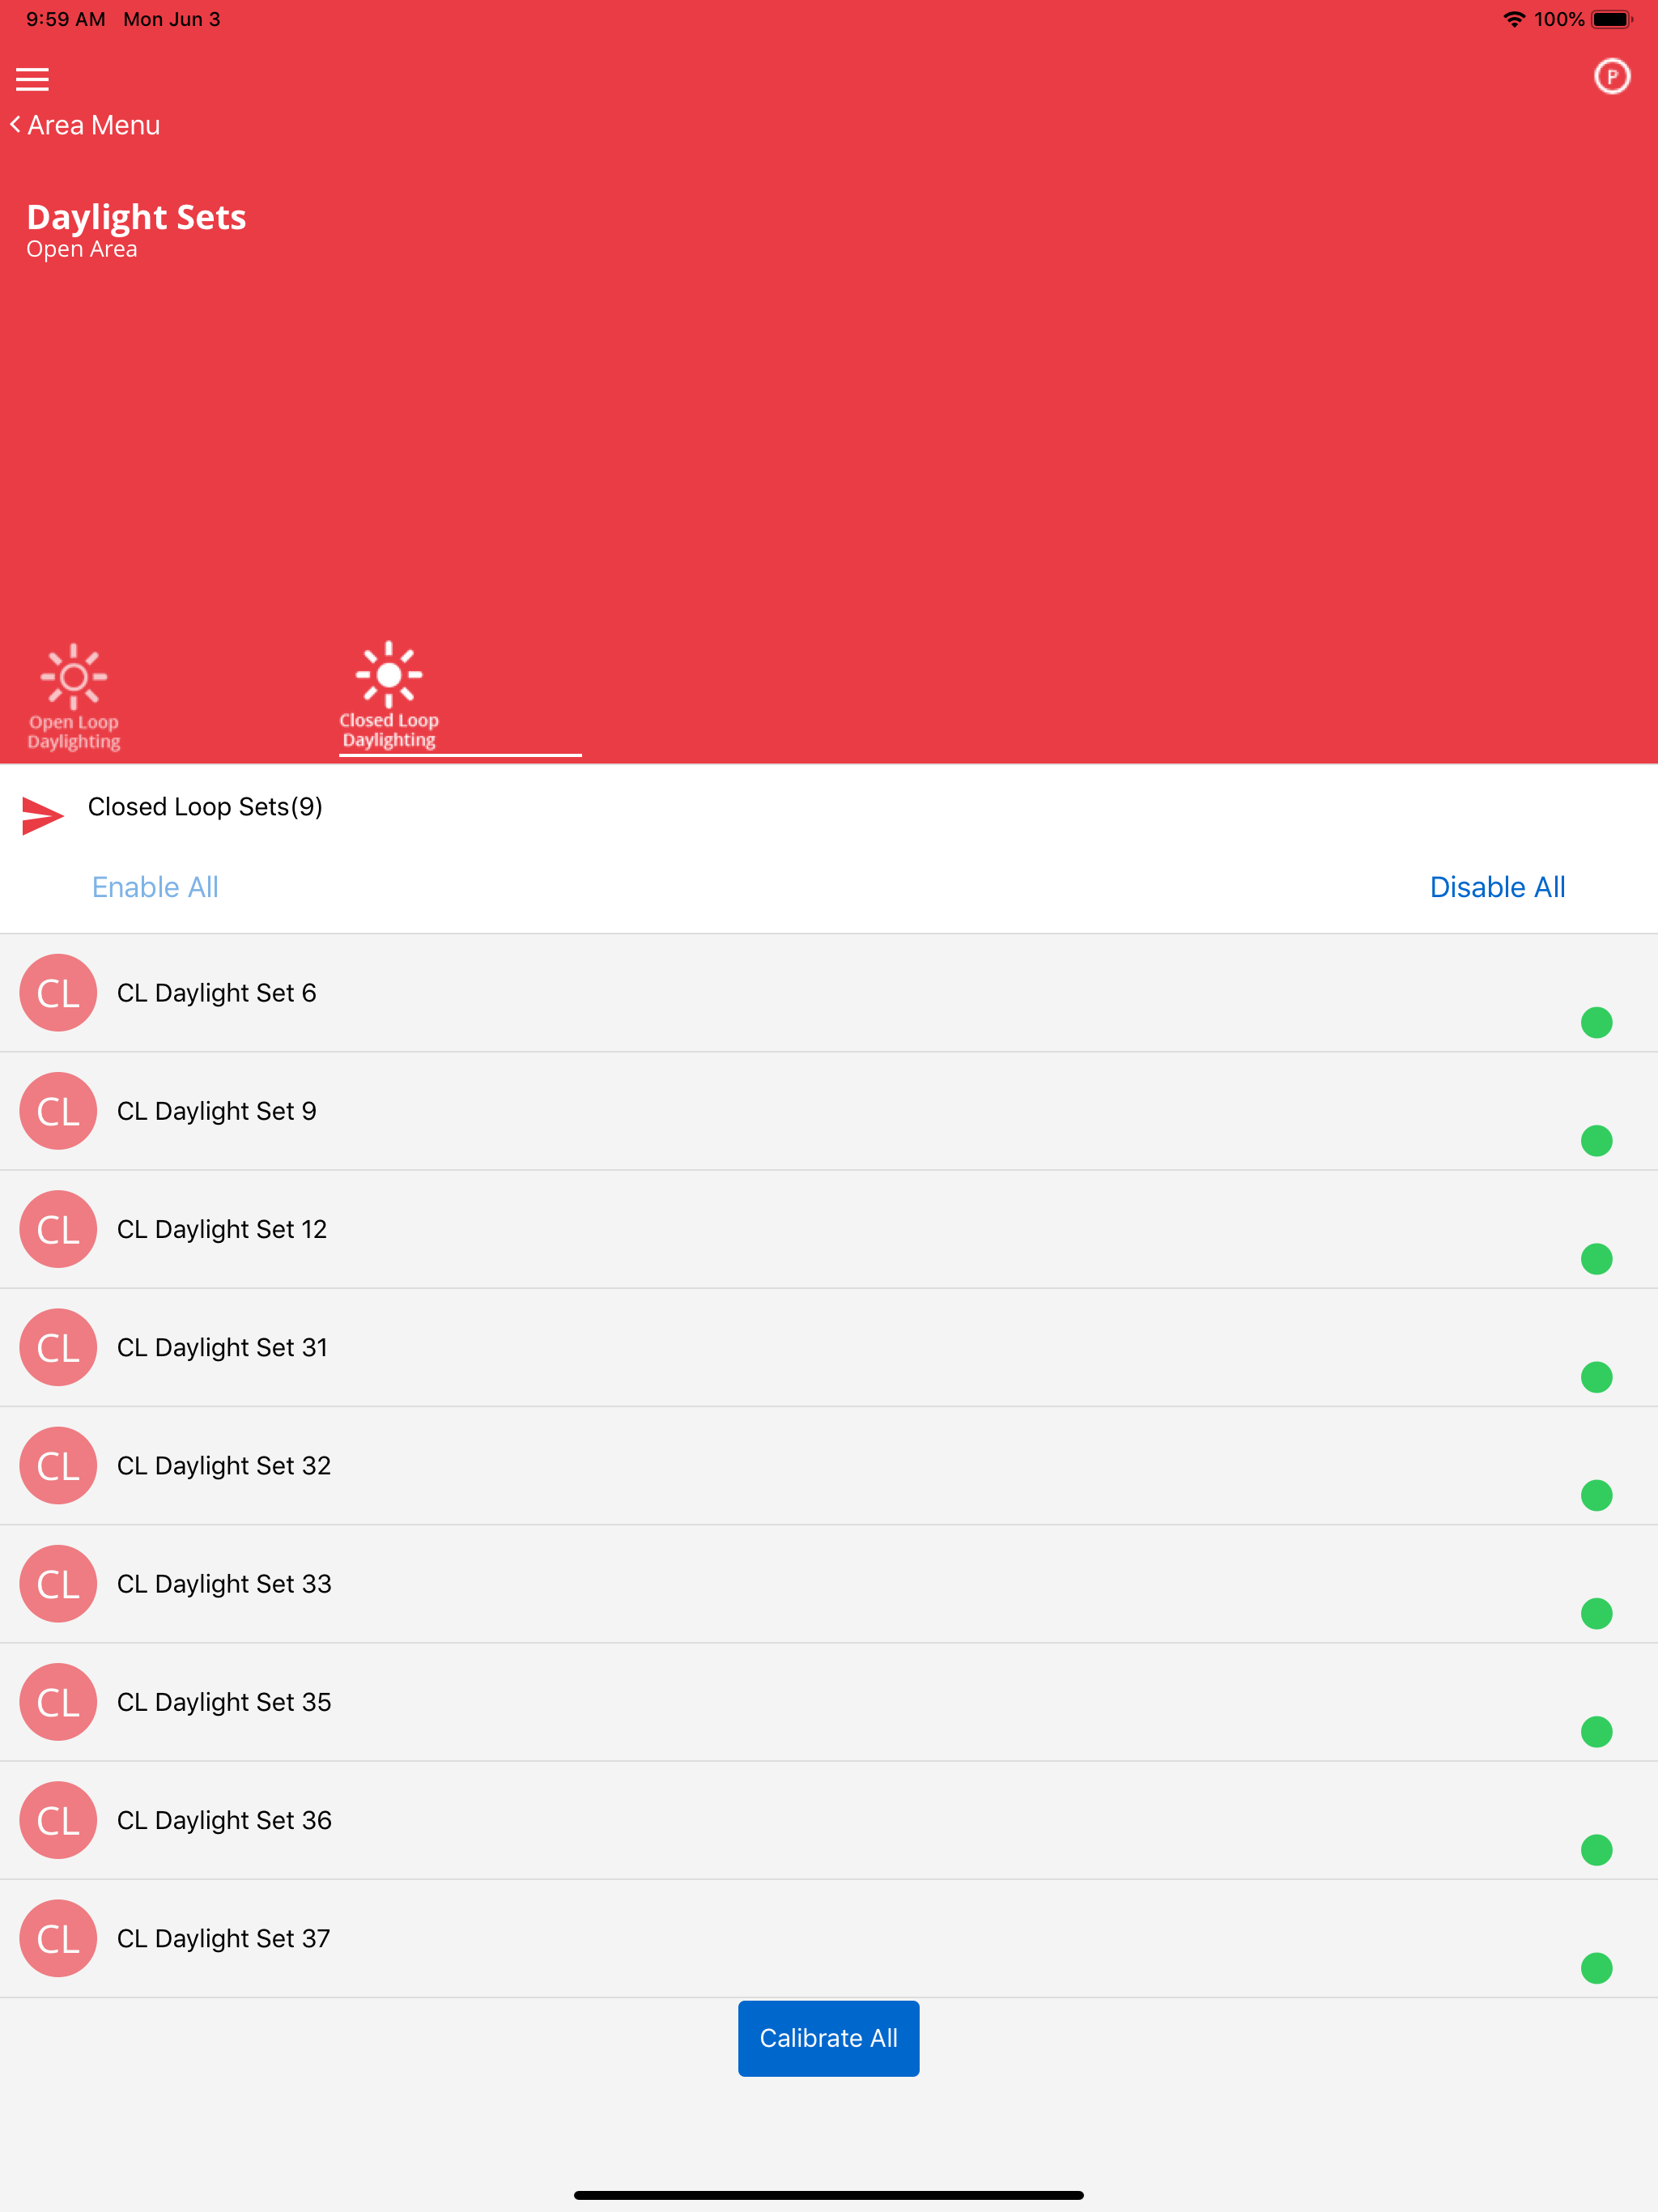Switch to the Open Loop Daylighting tab

(x=74, y=695)
